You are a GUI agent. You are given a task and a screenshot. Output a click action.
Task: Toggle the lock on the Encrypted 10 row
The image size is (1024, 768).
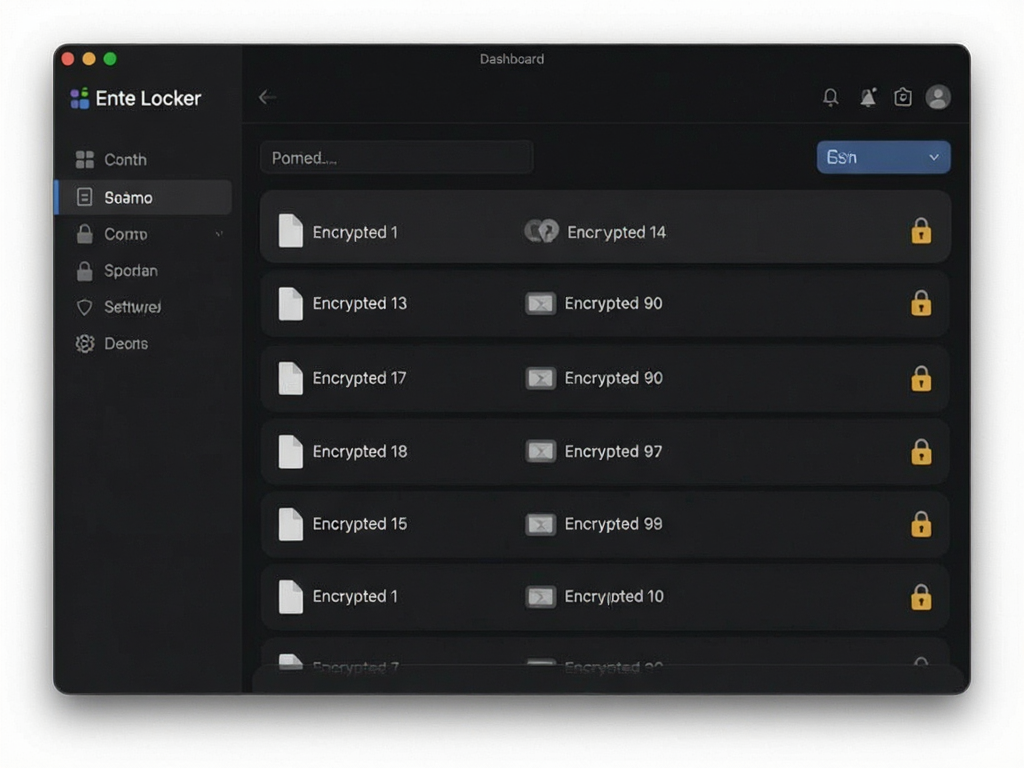click(921, 596)
